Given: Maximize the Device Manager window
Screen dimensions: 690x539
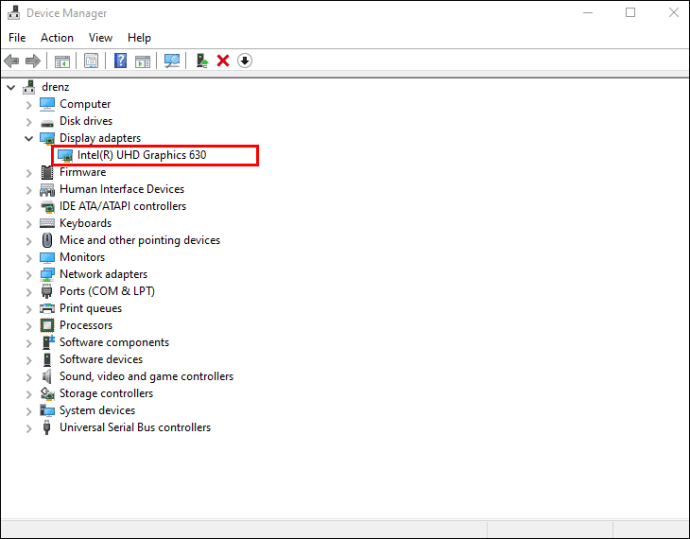Looking at the screenshot, I should tap(630, 13).
